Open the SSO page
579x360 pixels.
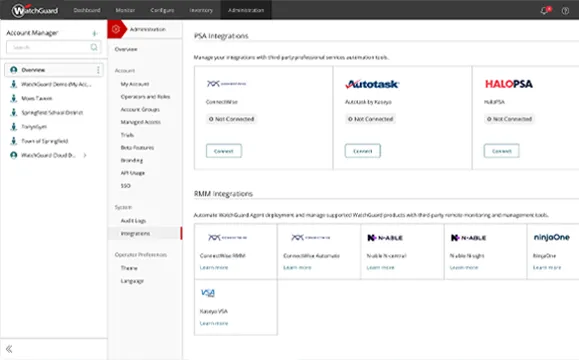tap(126, 186)
